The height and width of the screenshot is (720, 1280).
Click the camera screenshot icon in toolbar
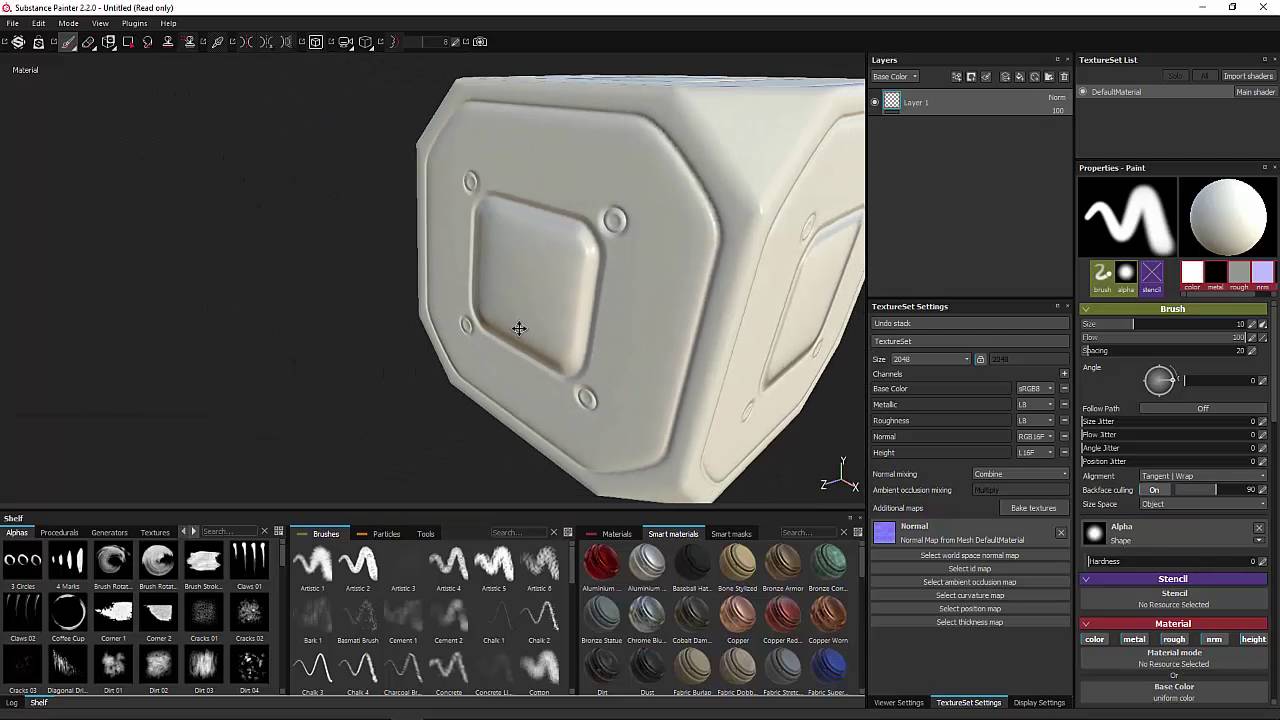[x=480, y=42]
